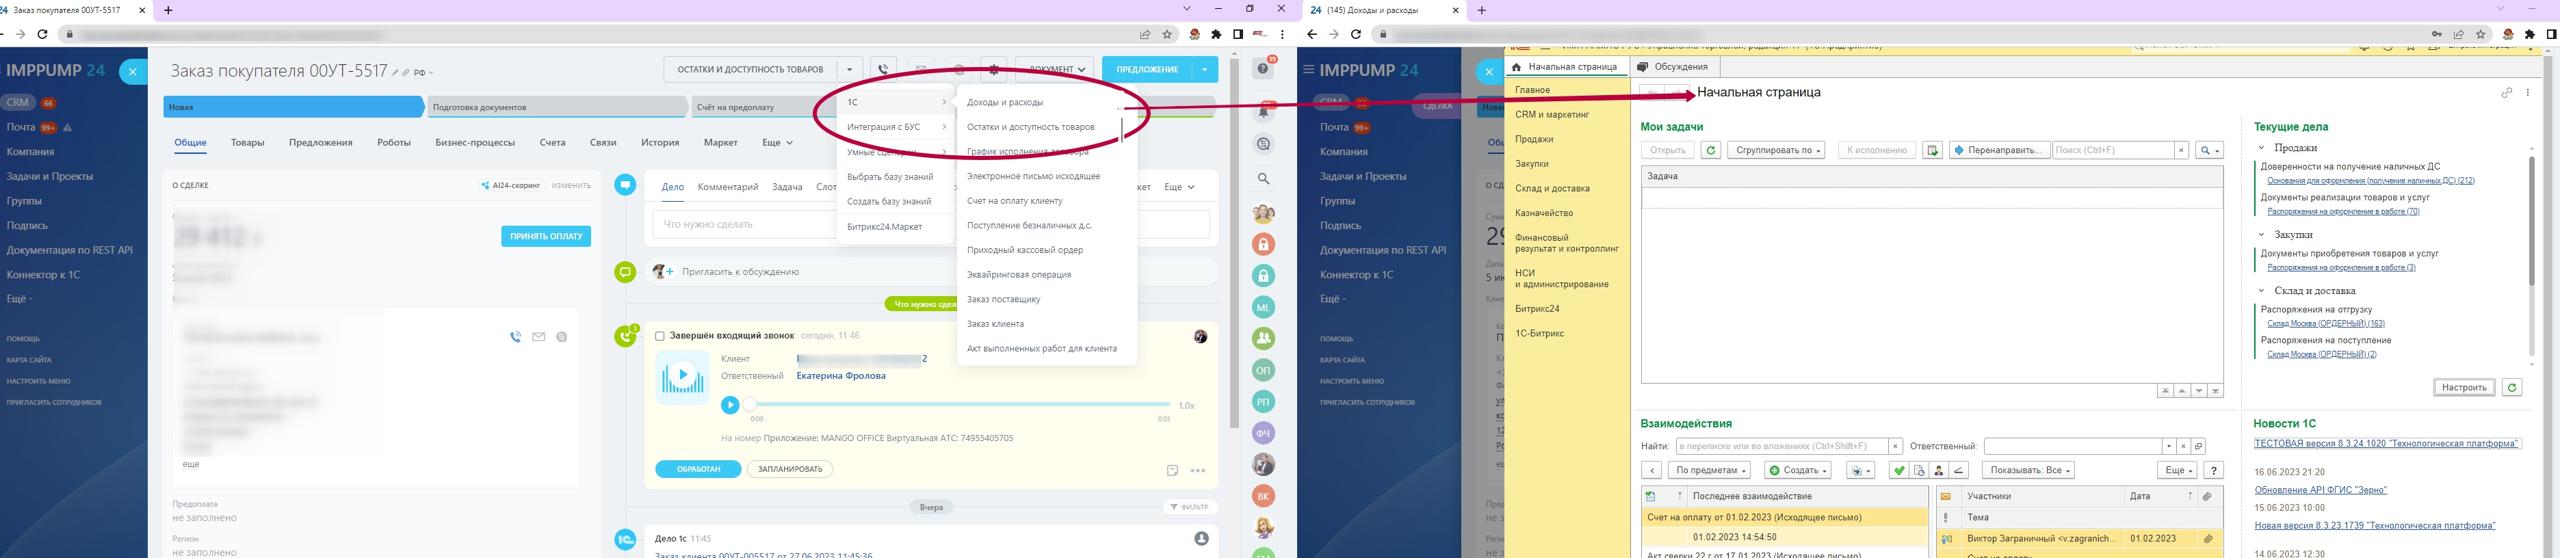Viewport: 2560px width, 558px height.
Task: Click the Что нужно сделать input field
Action: click(x=745, y=224)
